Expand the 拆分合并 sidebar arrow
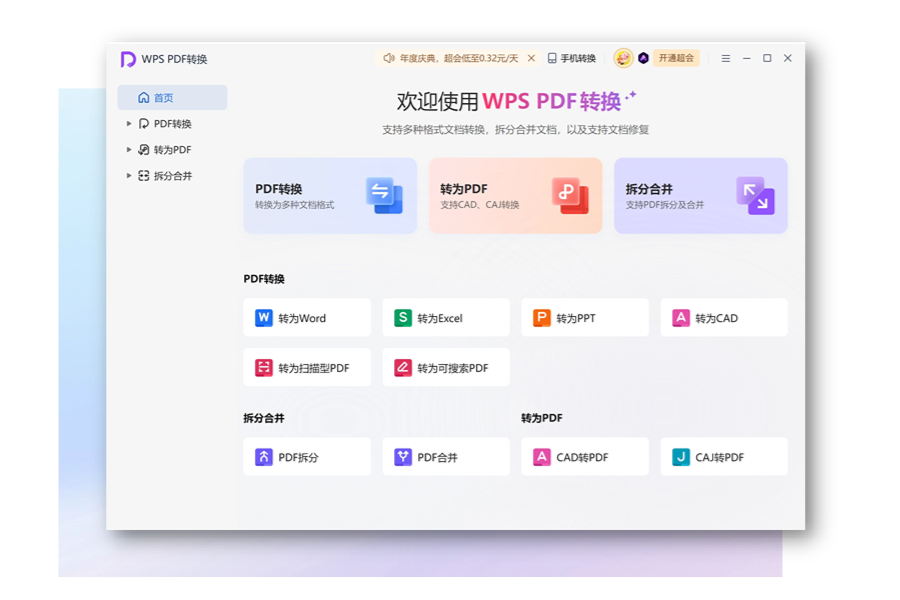Viewport: 900px width, 600px height. coord(129,176)
